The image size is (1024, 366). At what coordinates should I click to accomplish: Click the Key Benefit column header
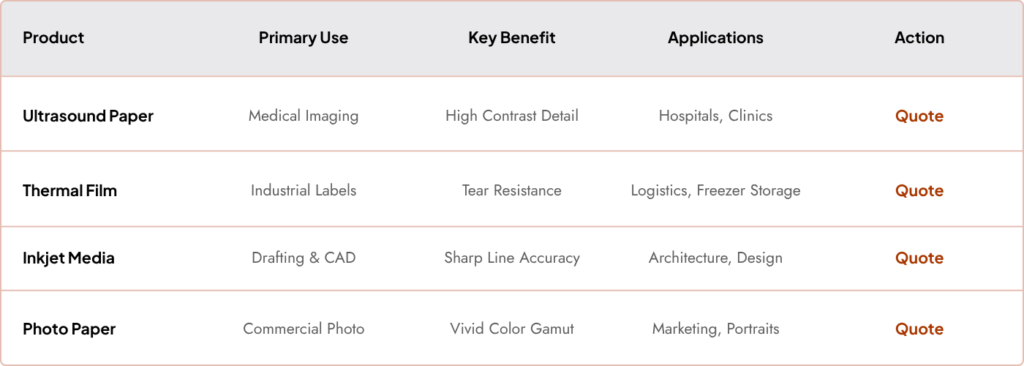(x=511, y=38)
